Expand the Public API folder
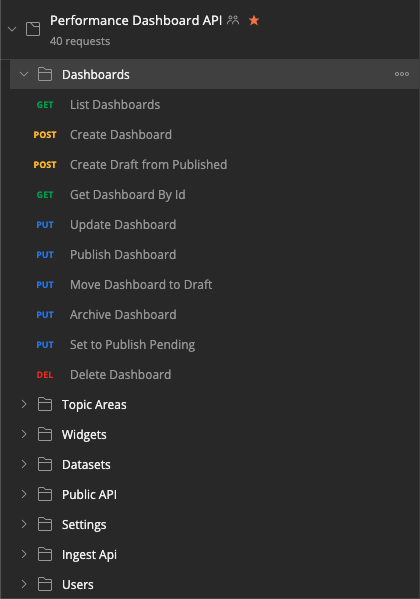 [x=24, y=494]
